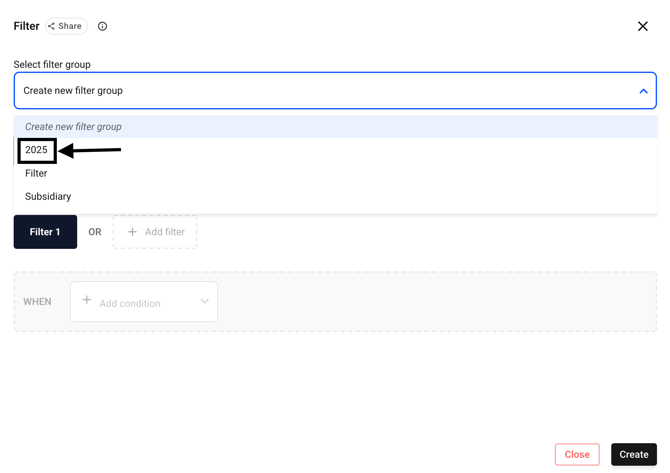Screen dimensions: 670x473
Task: Click the plus icon in Add condition
Action: [87, 300]
